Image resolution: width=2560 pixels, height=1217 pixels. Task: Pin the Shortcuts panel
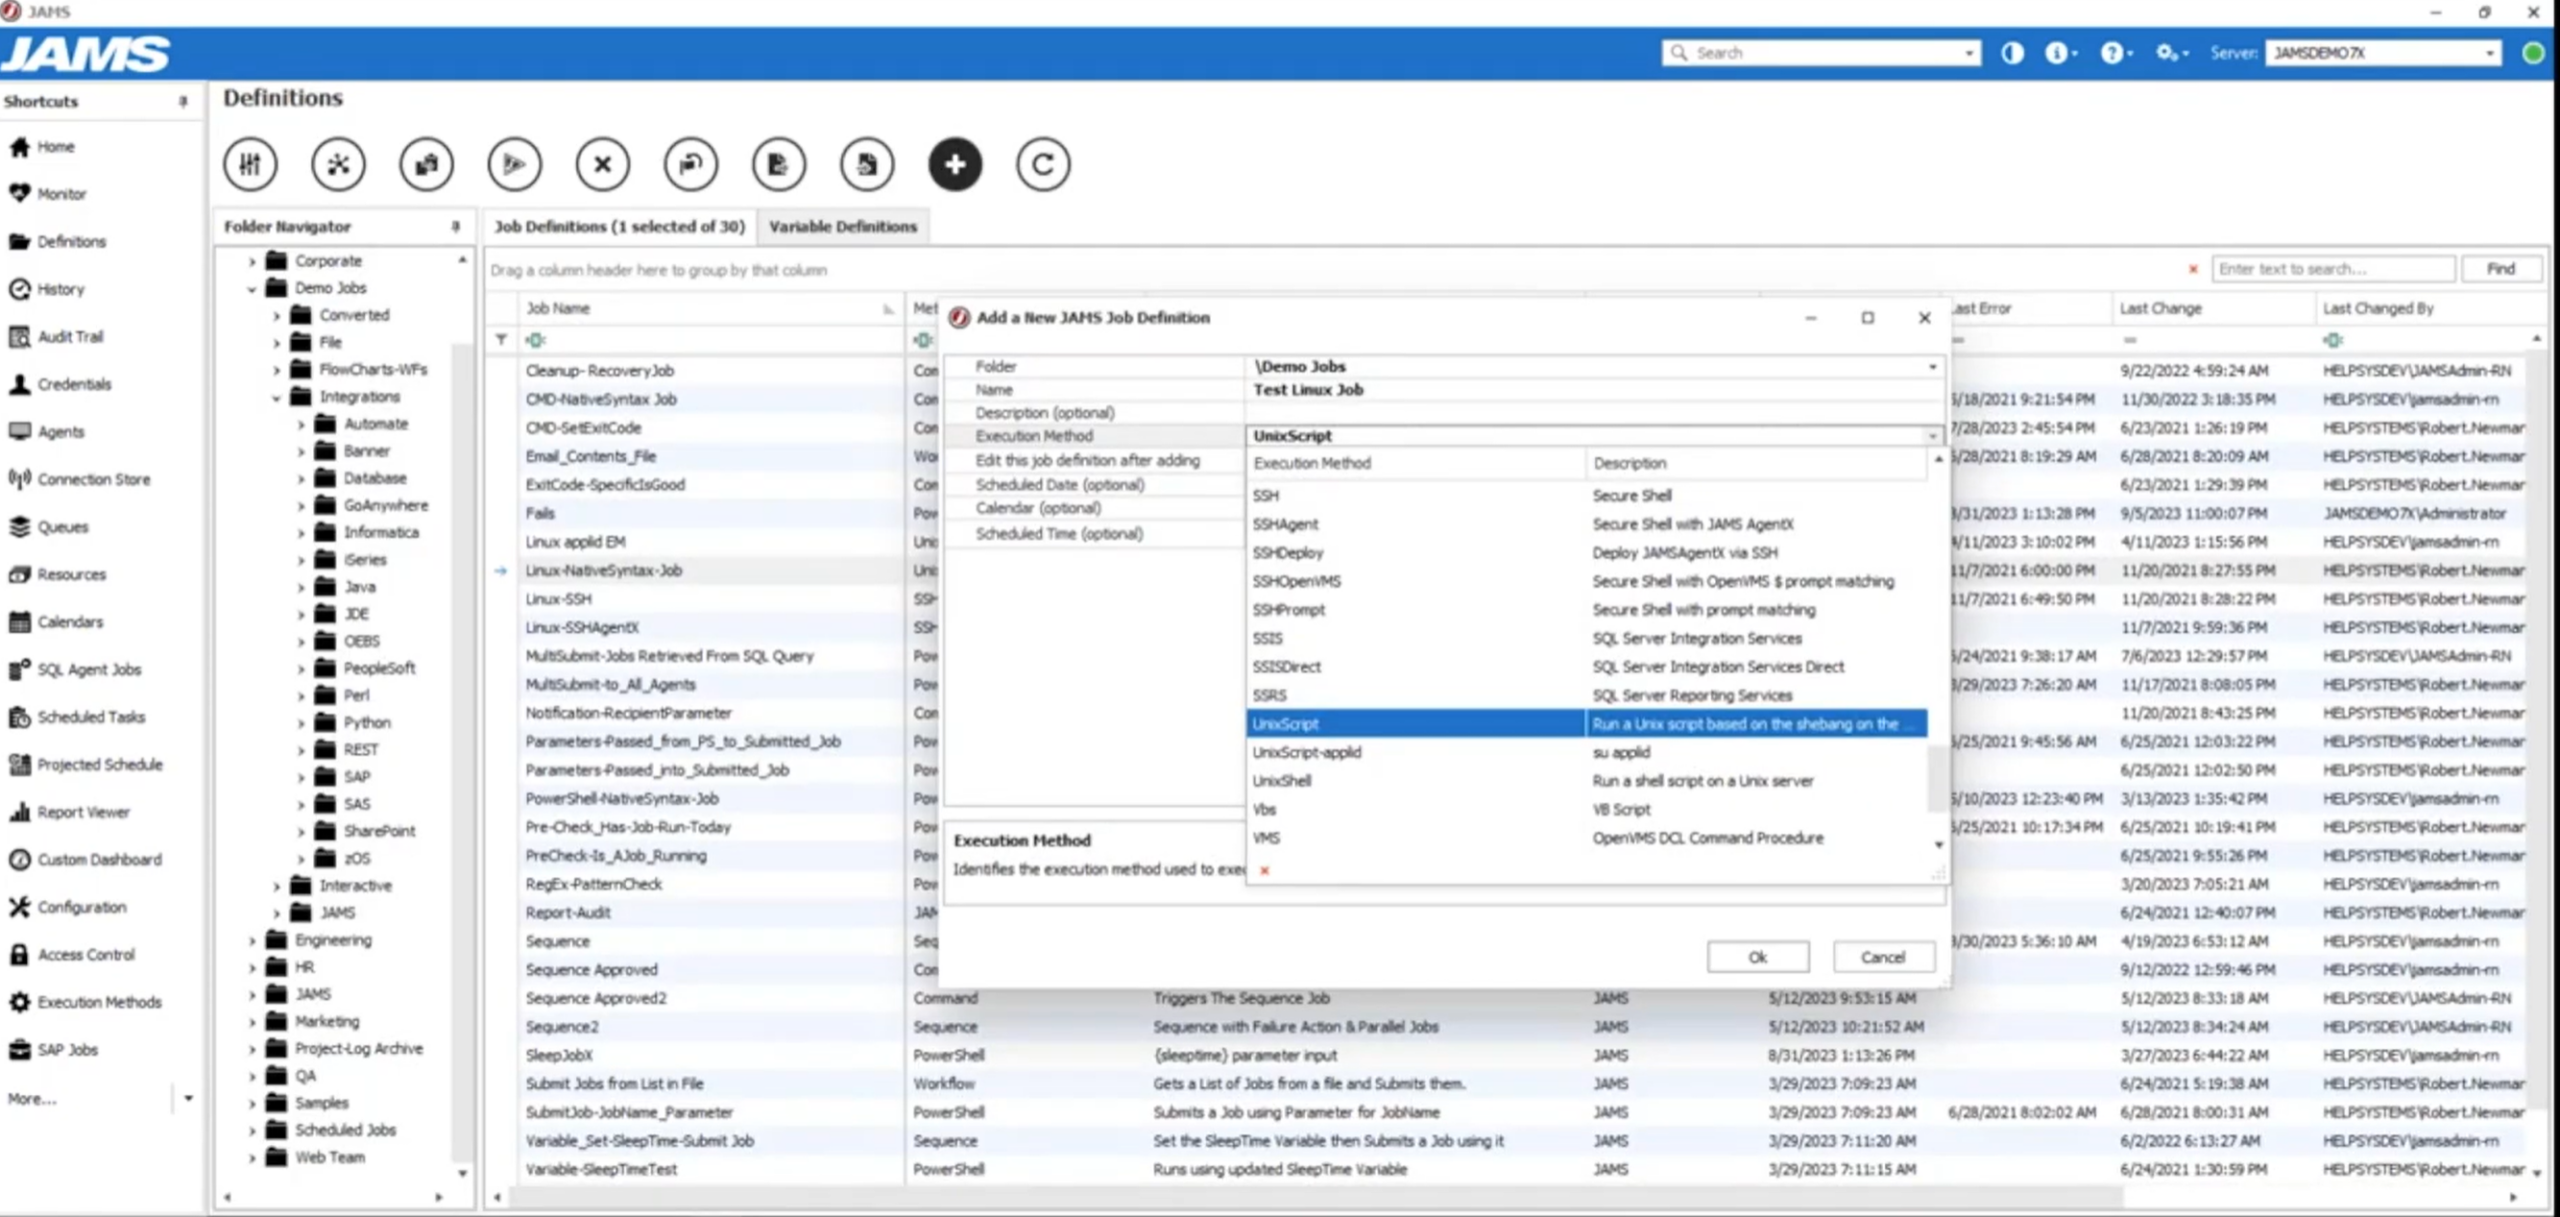[x=183, y=101]
